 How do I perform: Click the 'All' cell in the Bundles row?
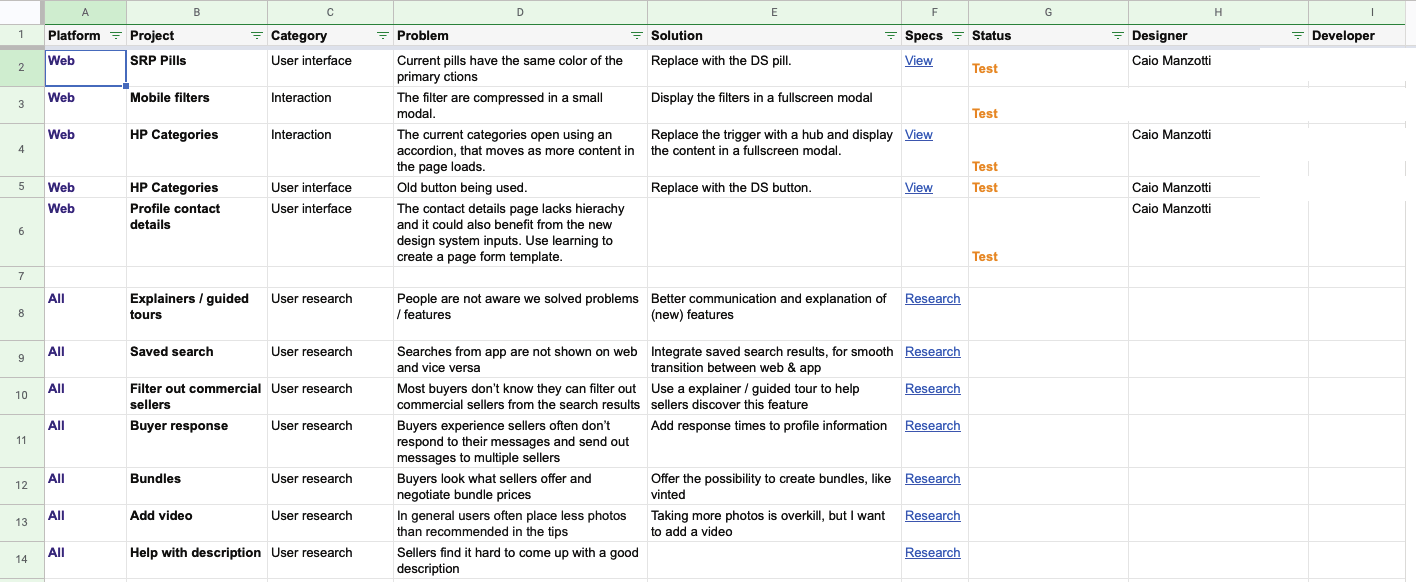tap(85, 486)
